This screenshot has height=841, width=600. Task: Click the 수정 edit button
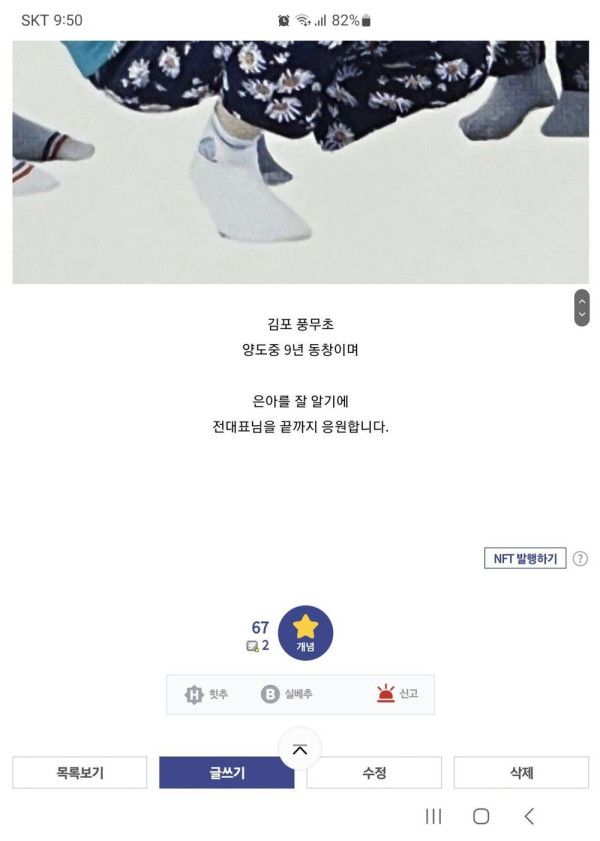point(374,772)
